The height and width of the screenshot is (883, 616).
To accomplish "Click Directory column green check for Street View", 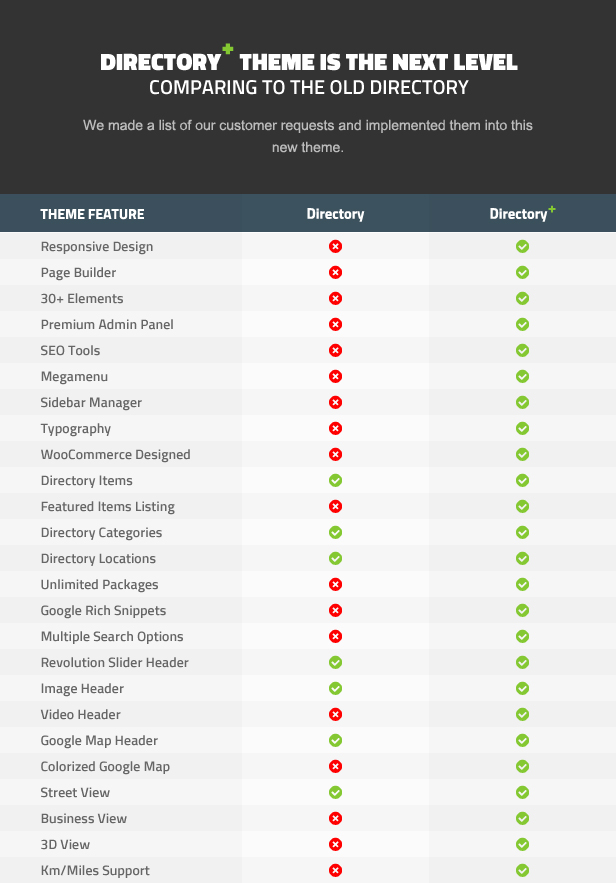I will tap(336, 792).
